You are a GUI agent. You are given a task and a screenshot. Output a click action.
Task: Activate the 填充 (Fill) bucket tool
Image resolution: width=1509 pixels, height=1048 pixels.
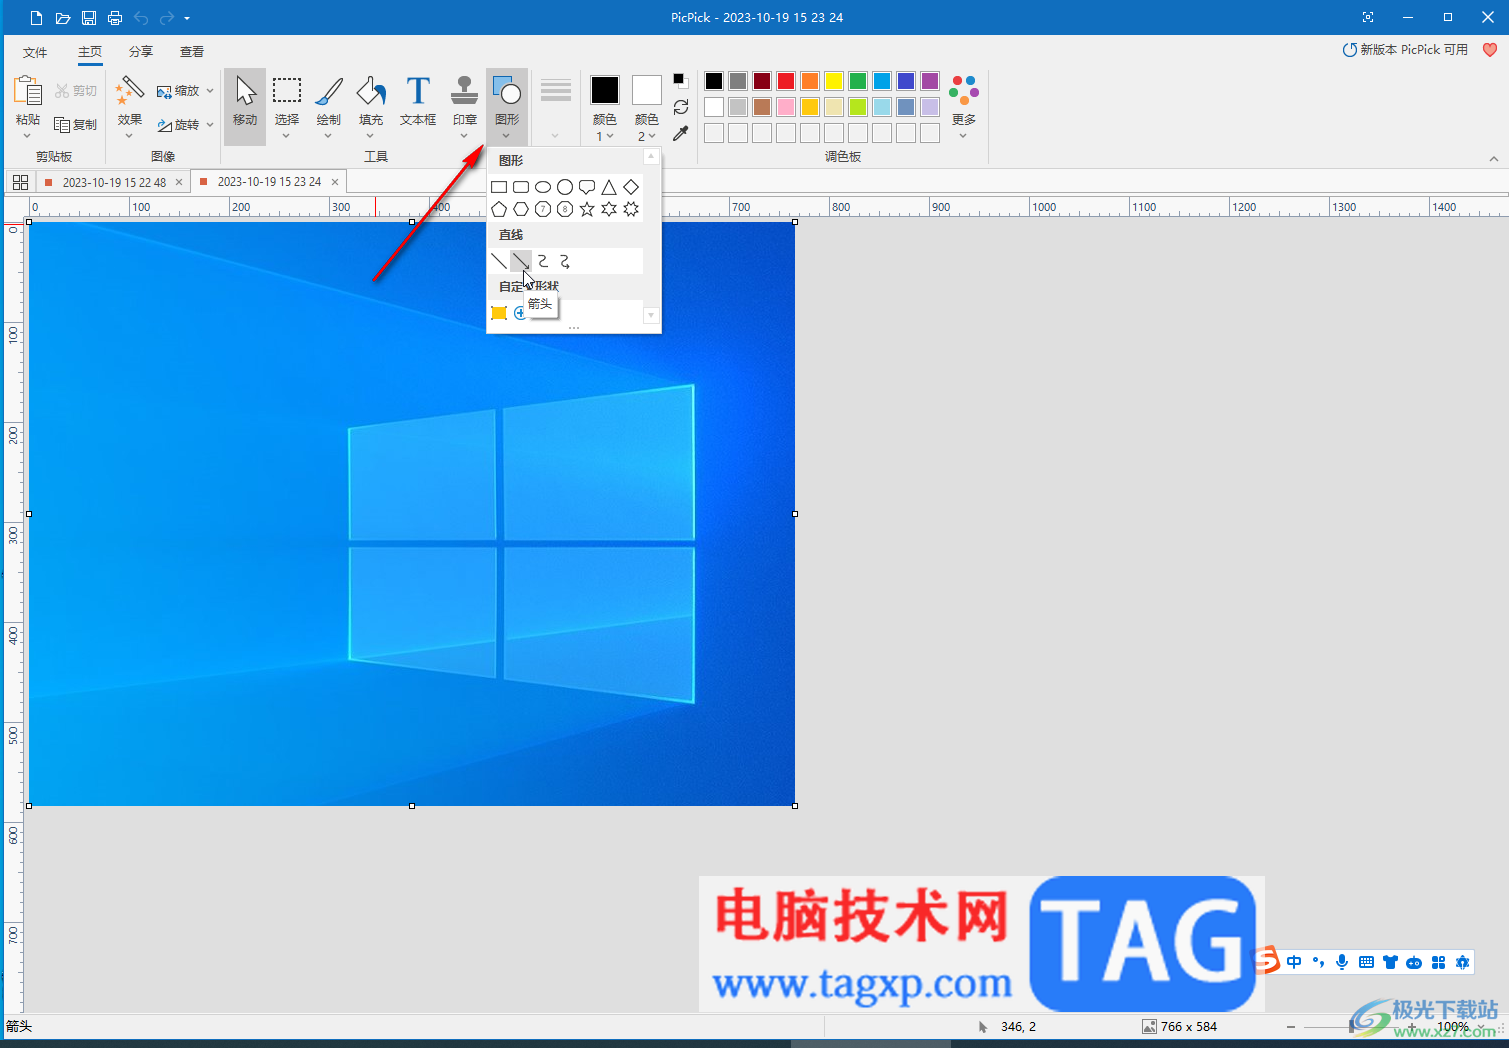[x=371, y=106]
